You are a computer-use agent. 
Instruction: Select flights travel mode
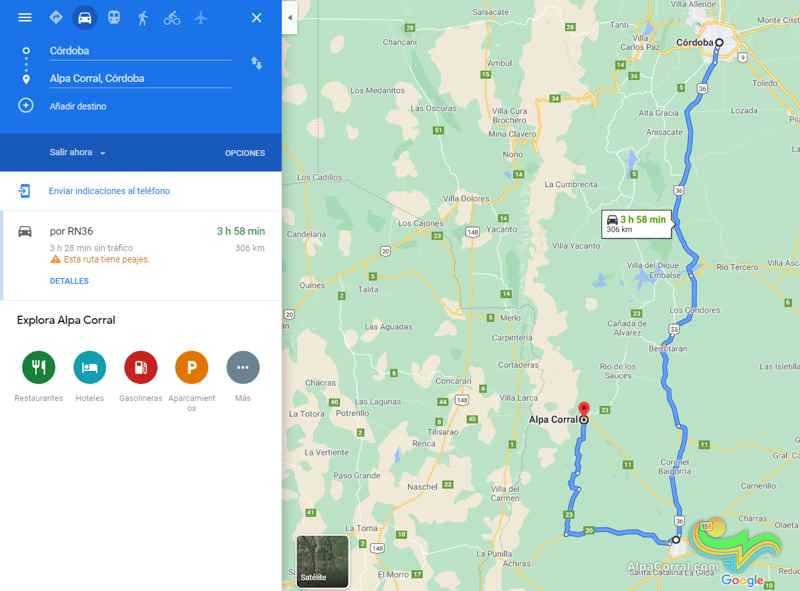201,18
